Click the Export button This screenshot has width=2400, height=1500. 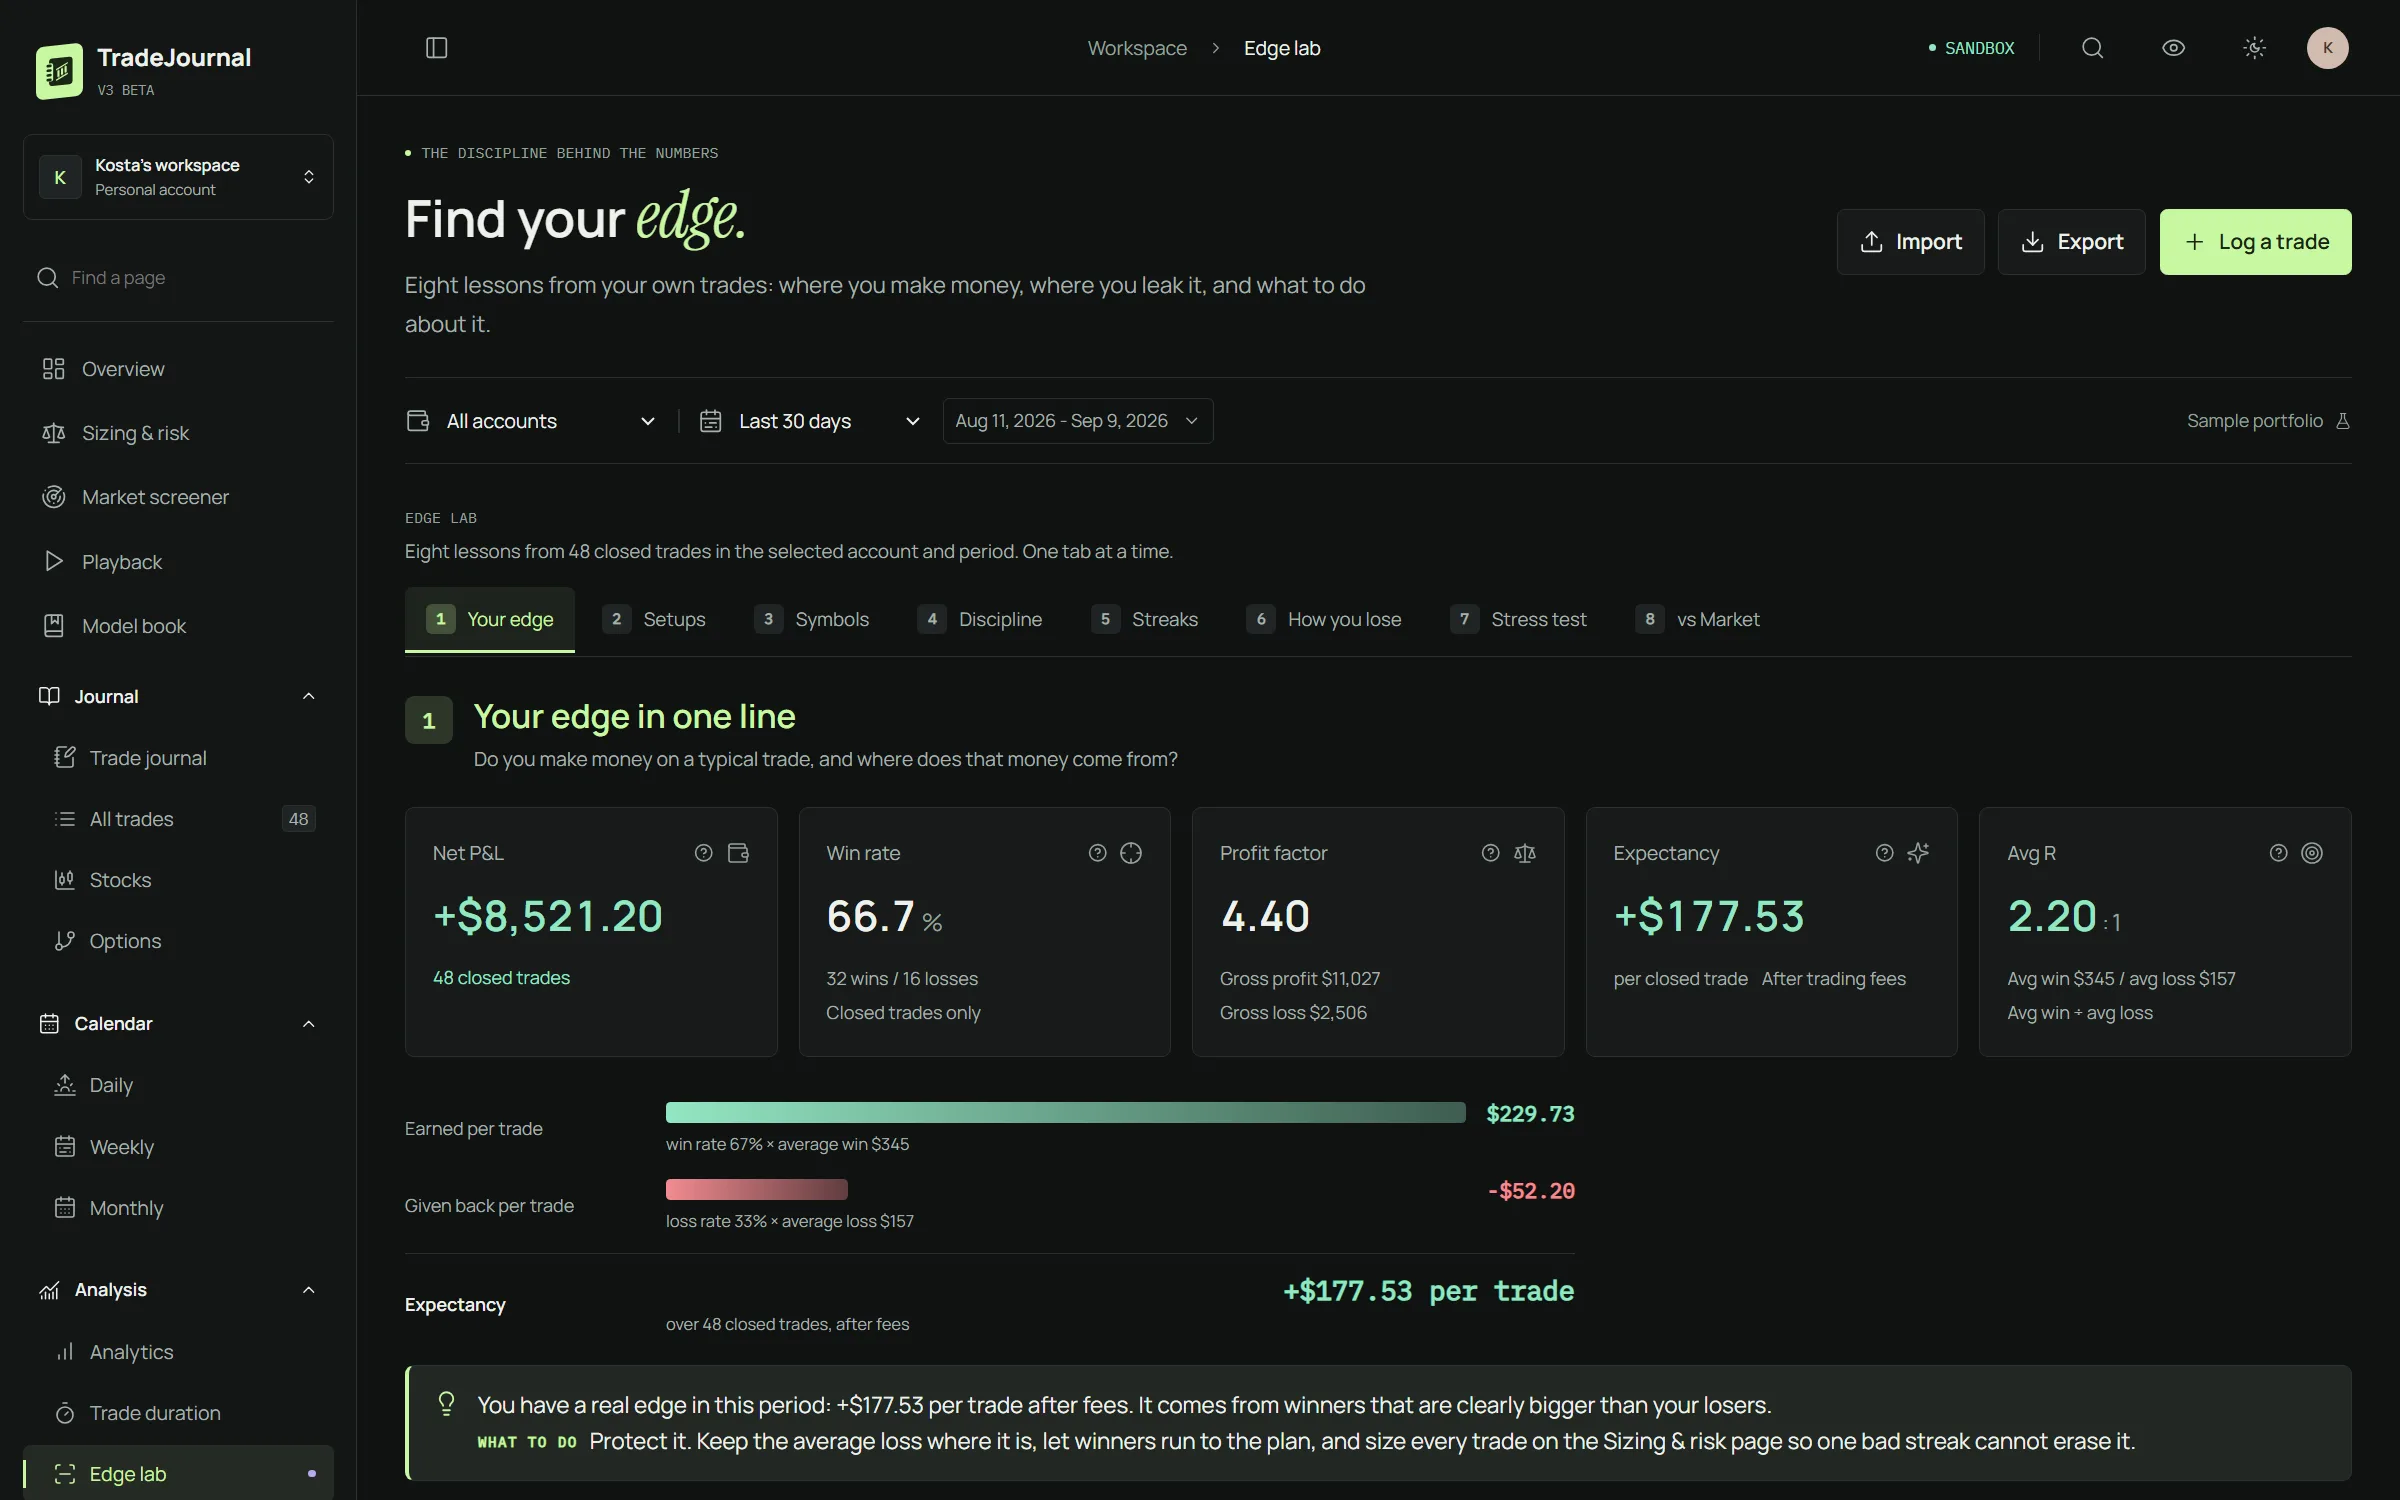pos(2071,242)
